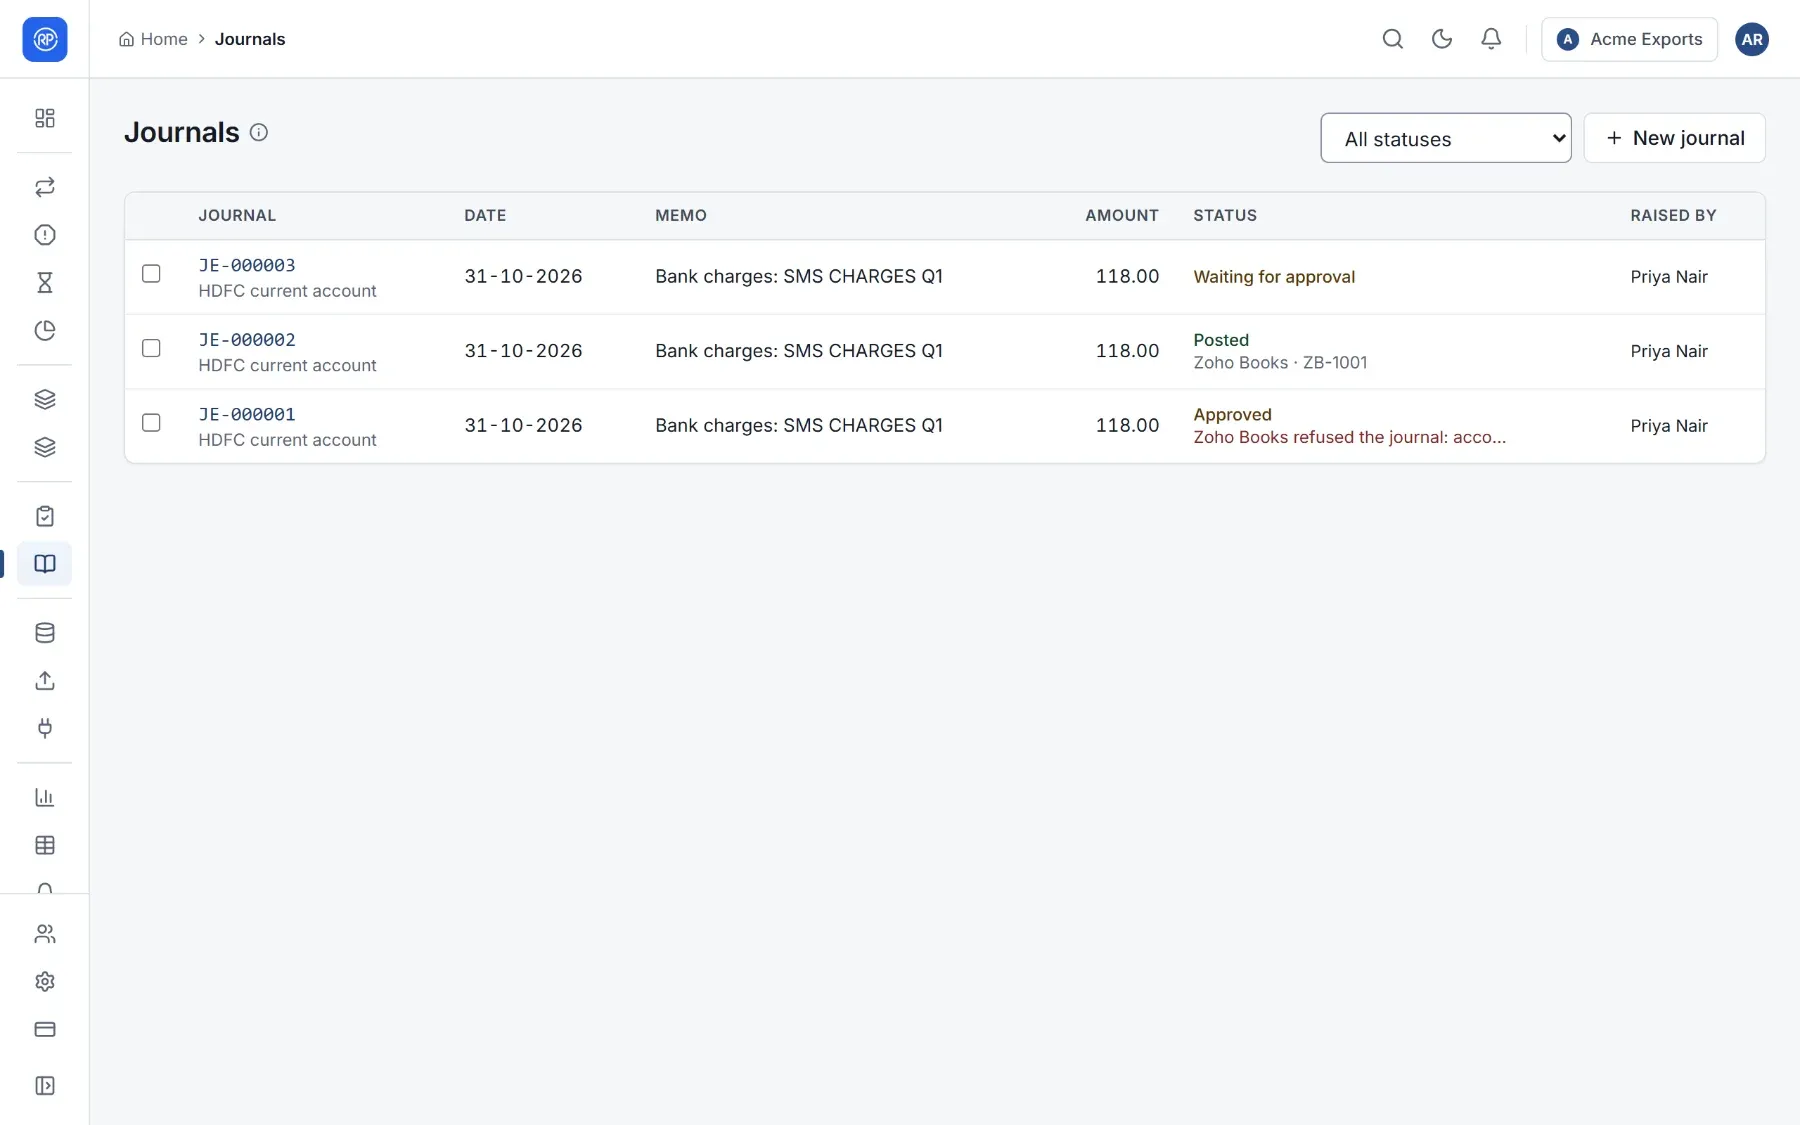This screenshot has width=1800, height=1125.
Task: Open the clipboard check sidebar icon
Action: 45,516
